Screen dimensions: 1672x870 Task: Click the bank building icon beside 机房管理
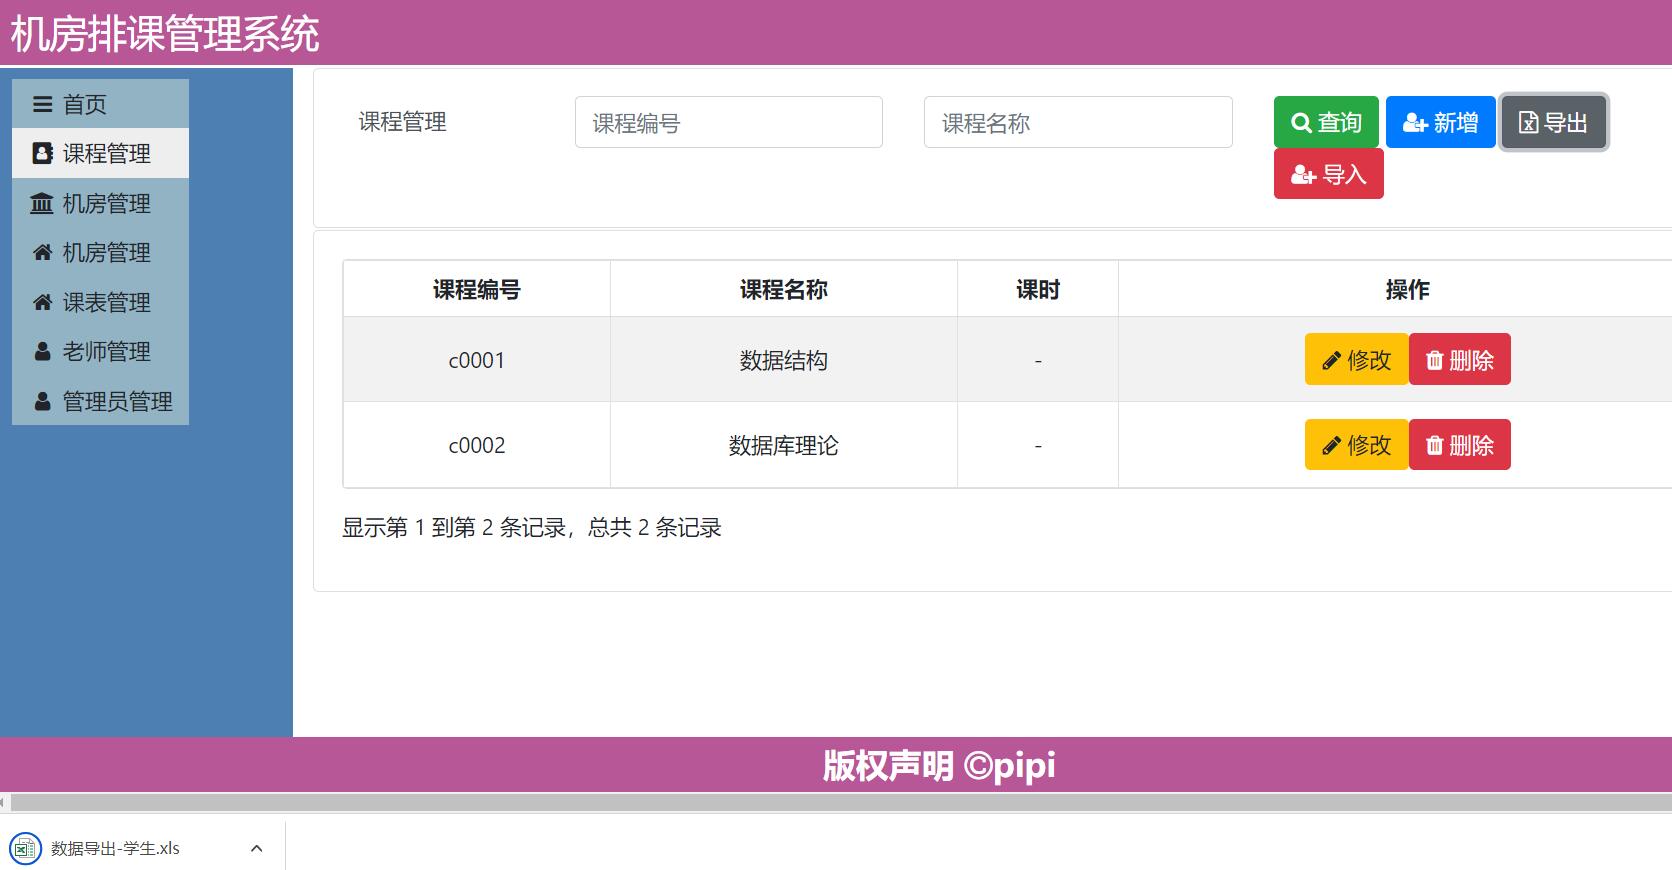pos(42,203)
